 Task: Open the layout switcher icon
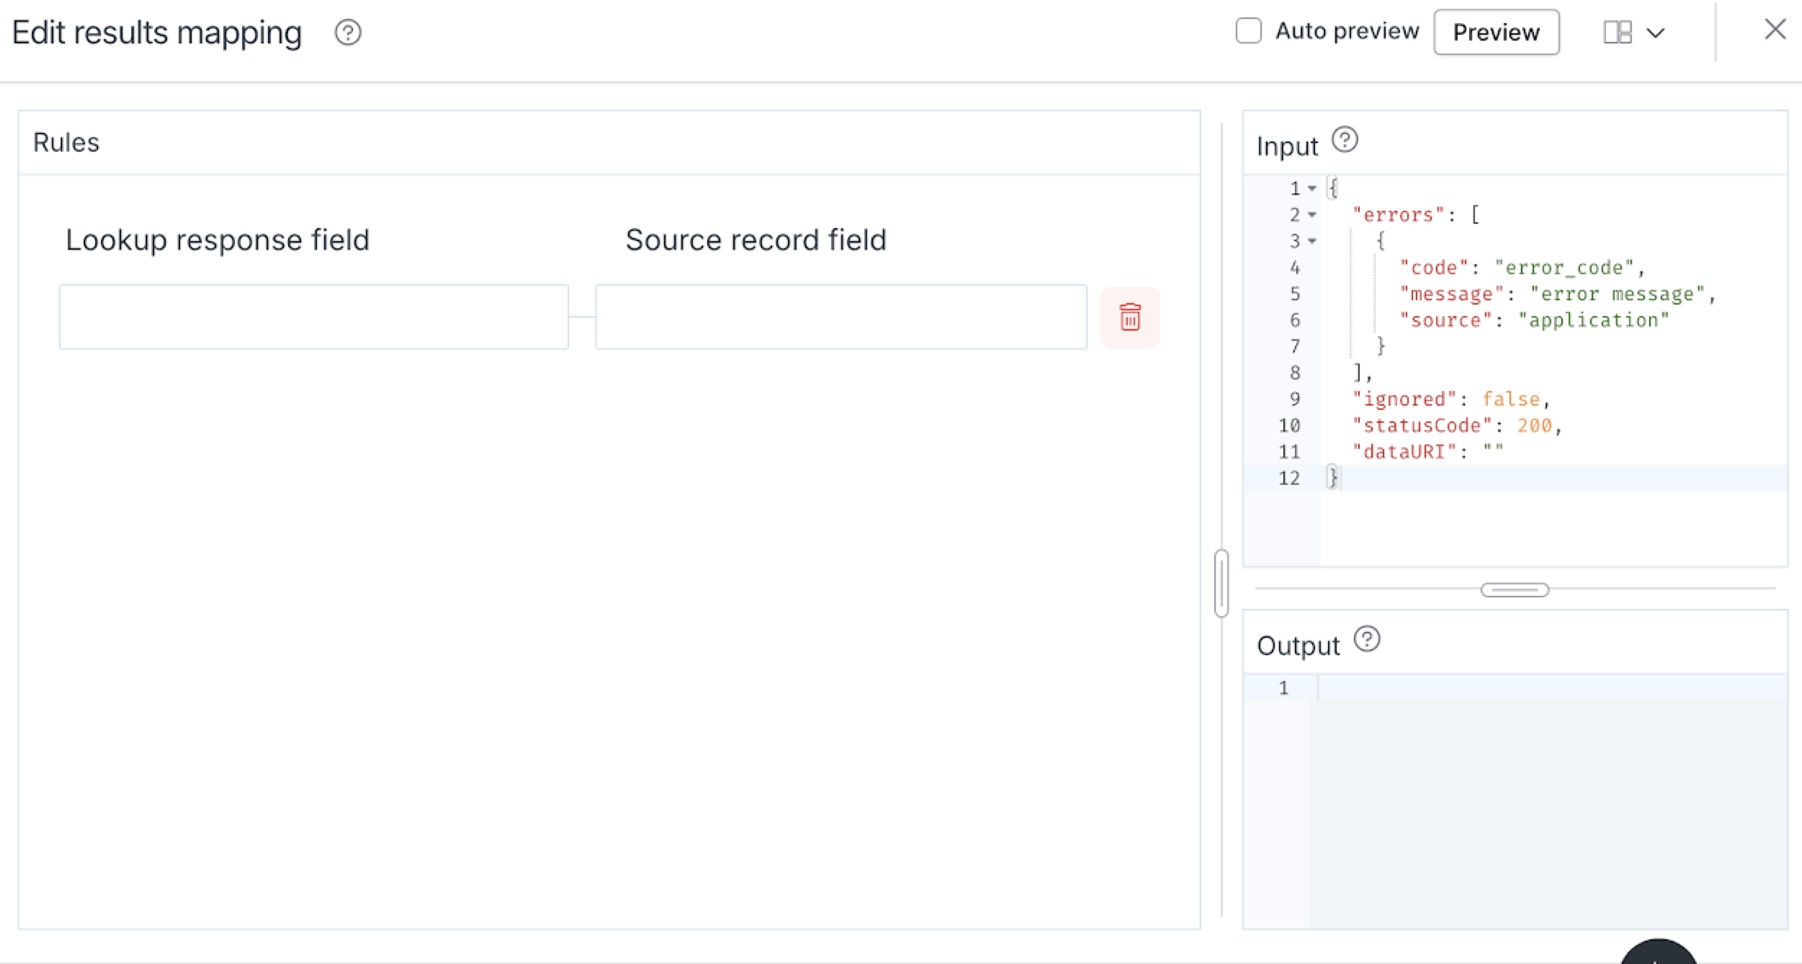(1617, 32)
